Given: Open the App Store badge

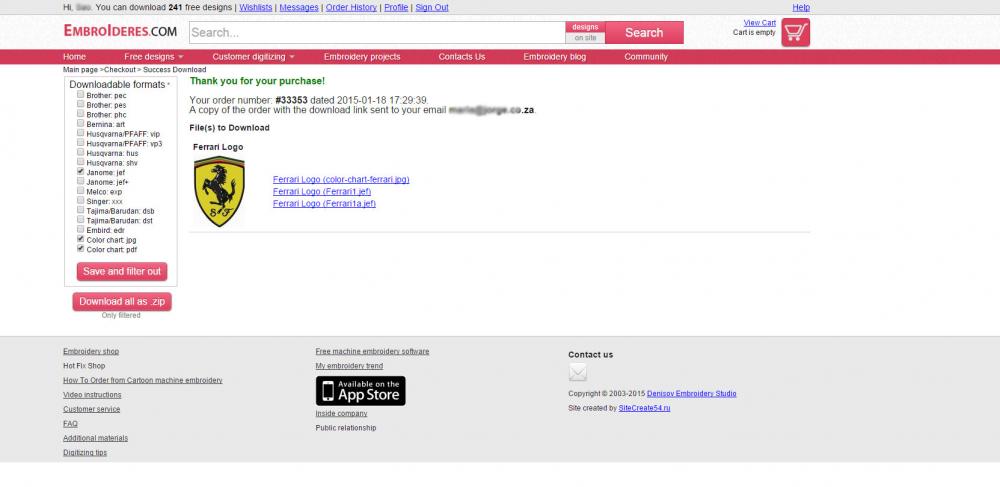Looking at the screenshot, I should [360, 390].
